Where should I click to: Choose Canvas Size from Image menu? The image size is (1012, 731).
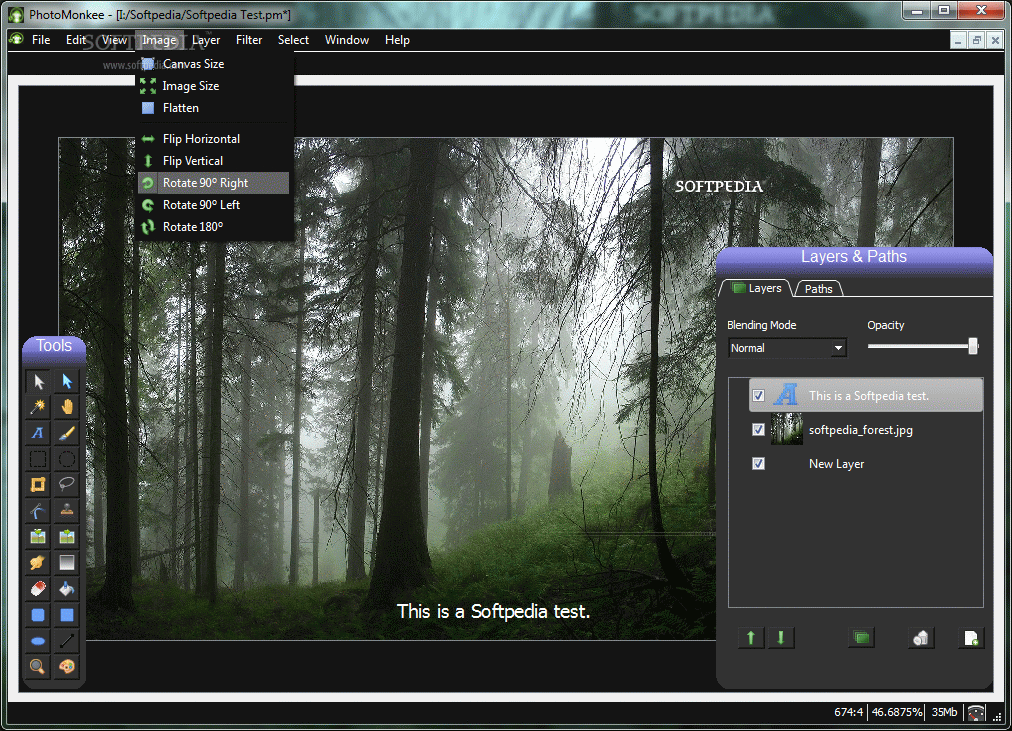click(x=214, y=64)
